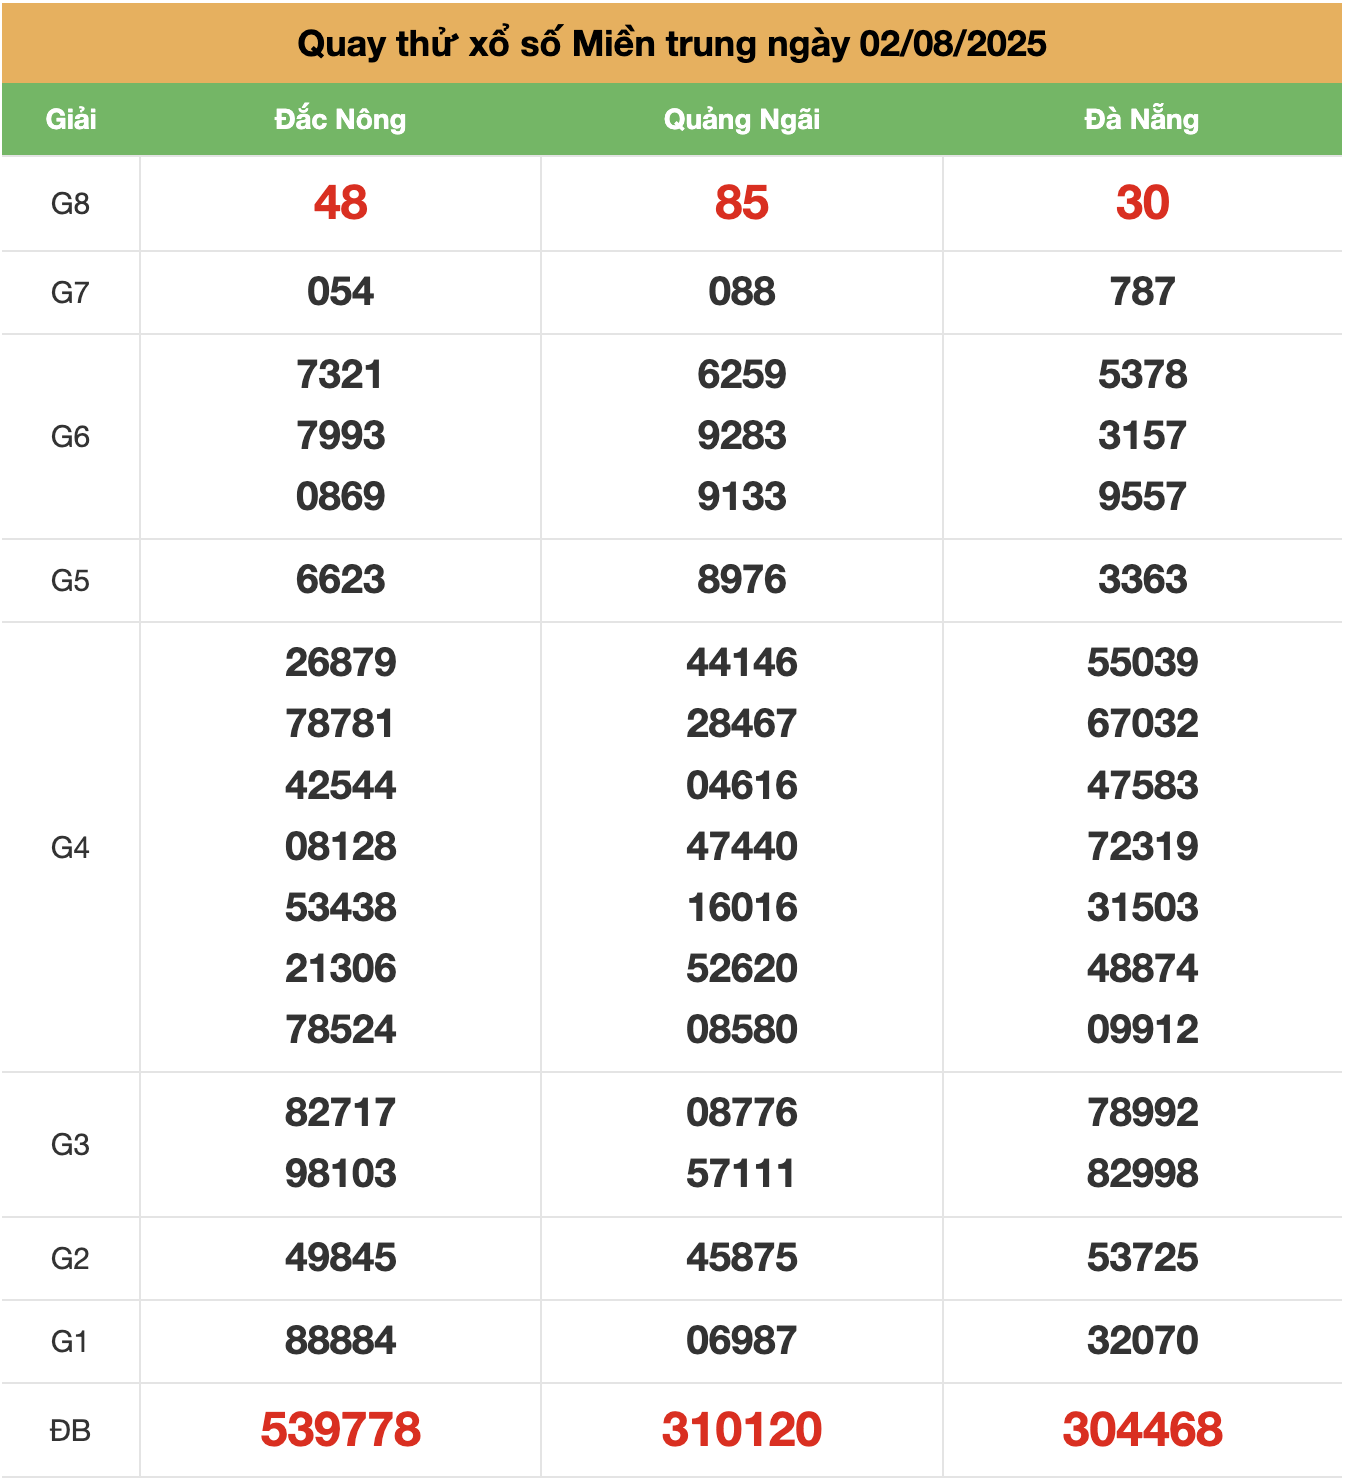Click the Giải column header

[71, 119]
